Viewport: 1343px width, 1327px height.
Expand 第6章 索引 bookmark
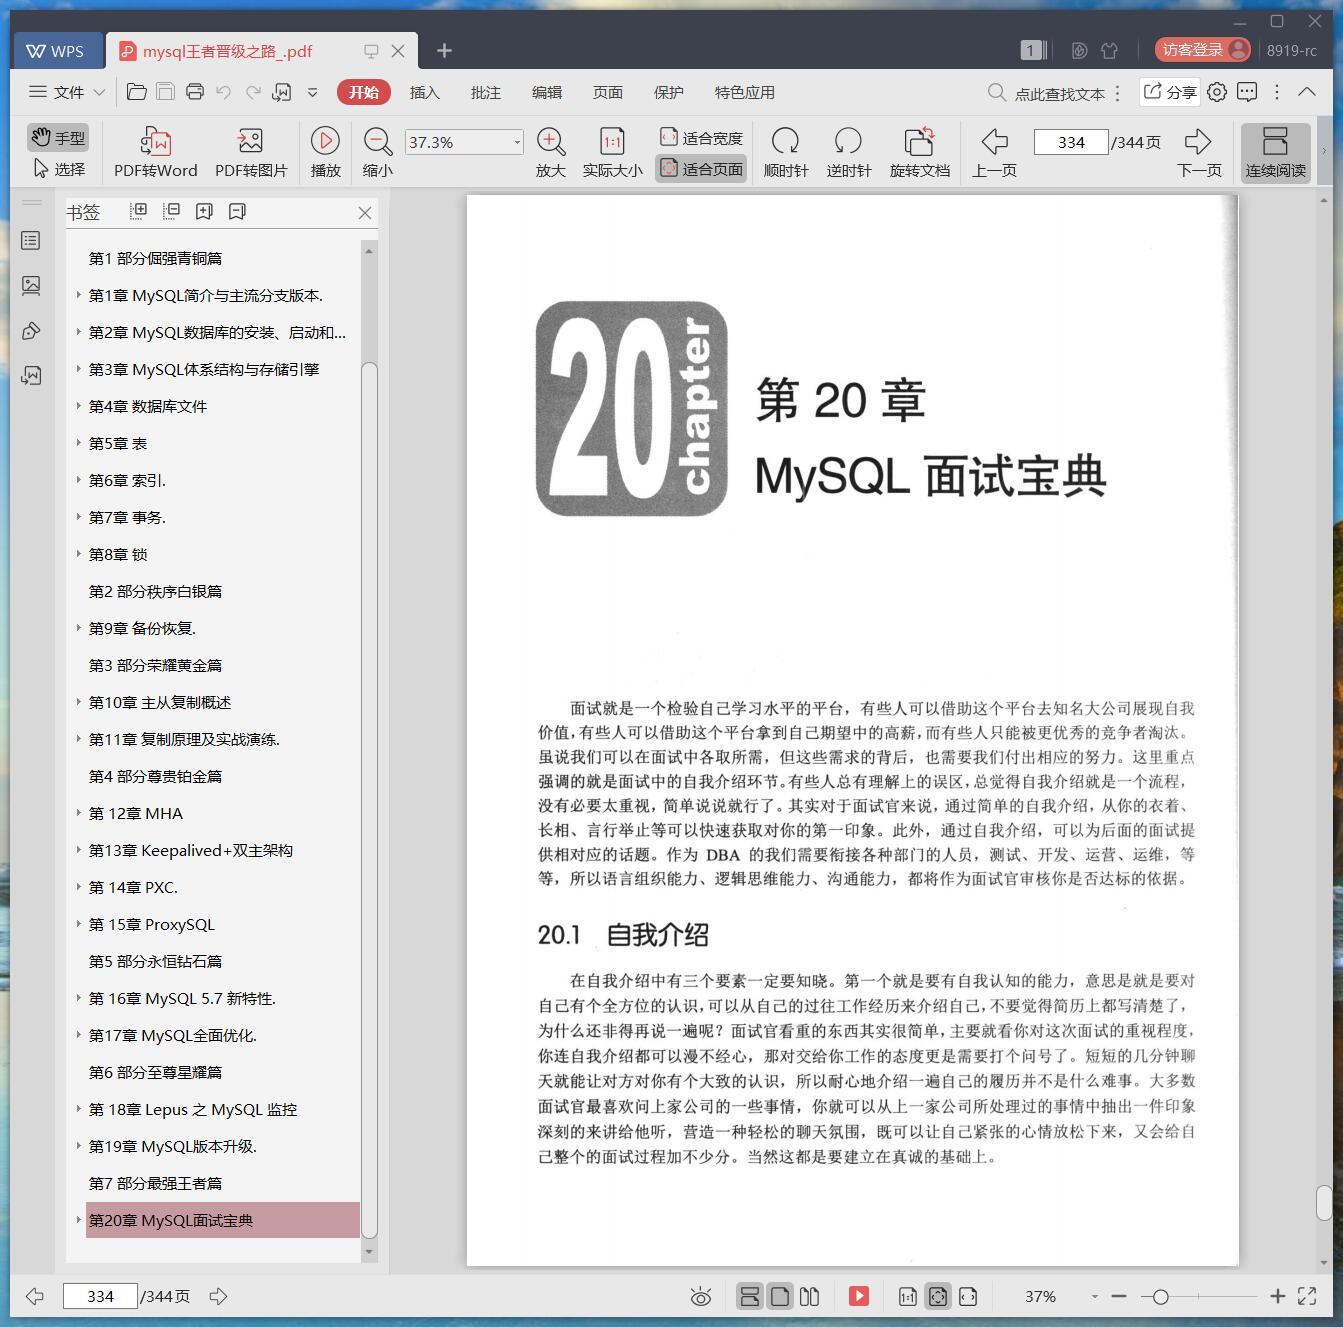(x=78, y=480)
